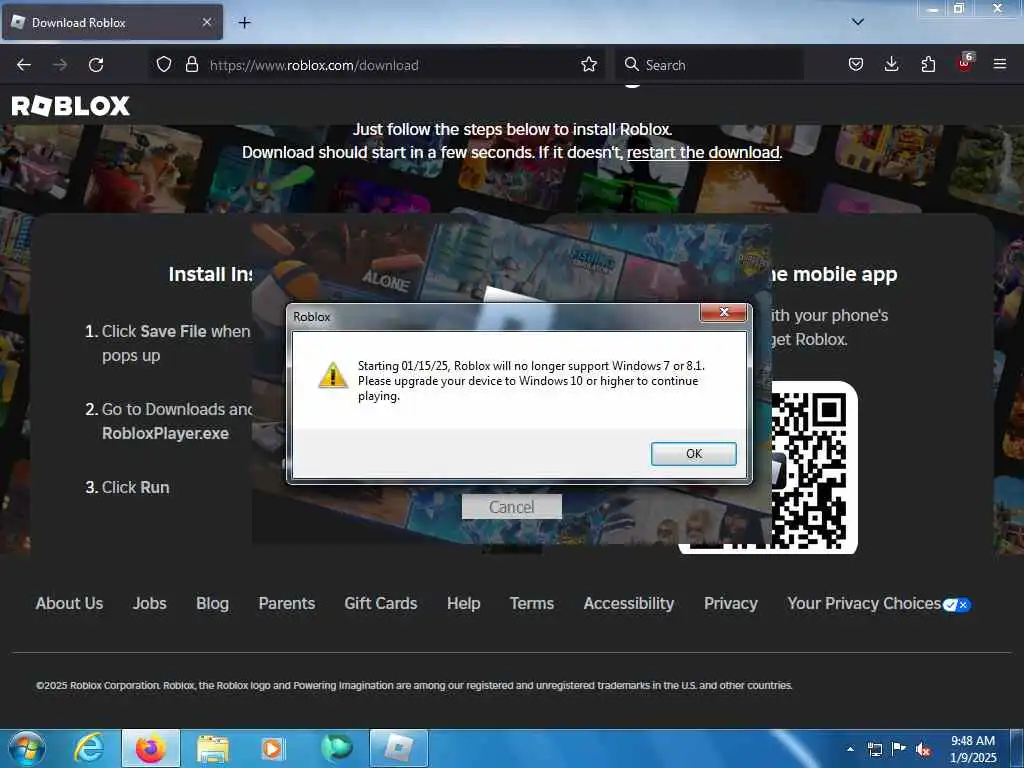
Task: Open a new browser tab
Action: coord(244,23)
